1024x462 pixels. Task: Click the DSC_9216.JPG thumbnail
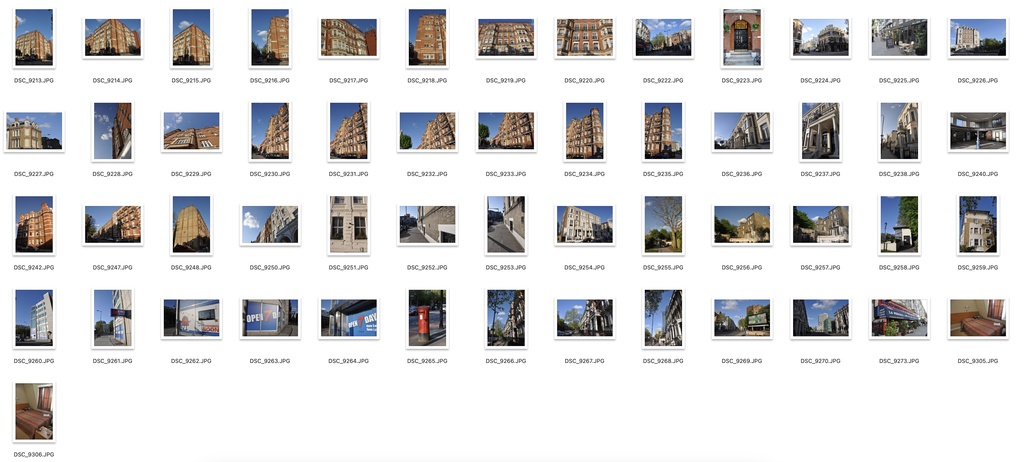pos(270,38)
